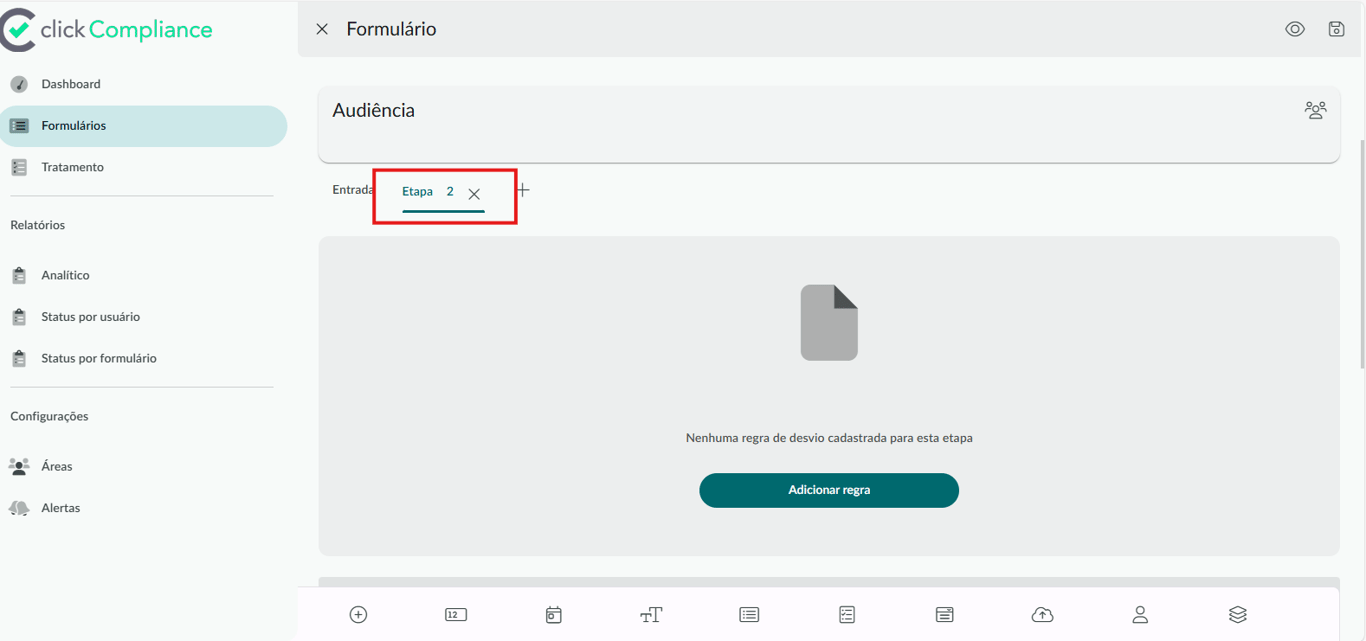Insert a checklist field with the checklist icon

point(847,615)
